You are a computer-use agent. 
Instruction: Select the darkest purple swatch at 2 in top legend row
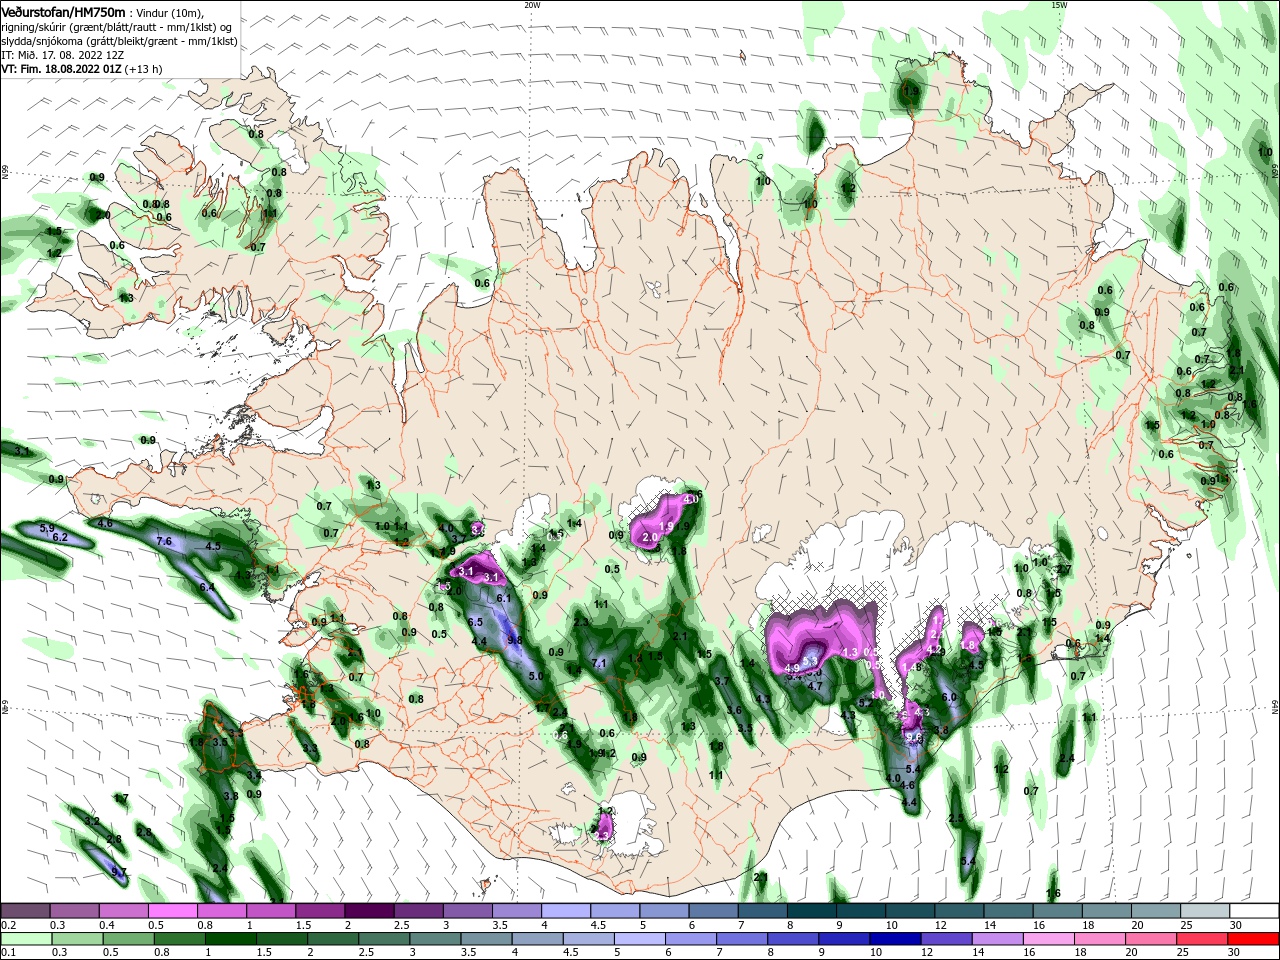(x=369, y=911)
